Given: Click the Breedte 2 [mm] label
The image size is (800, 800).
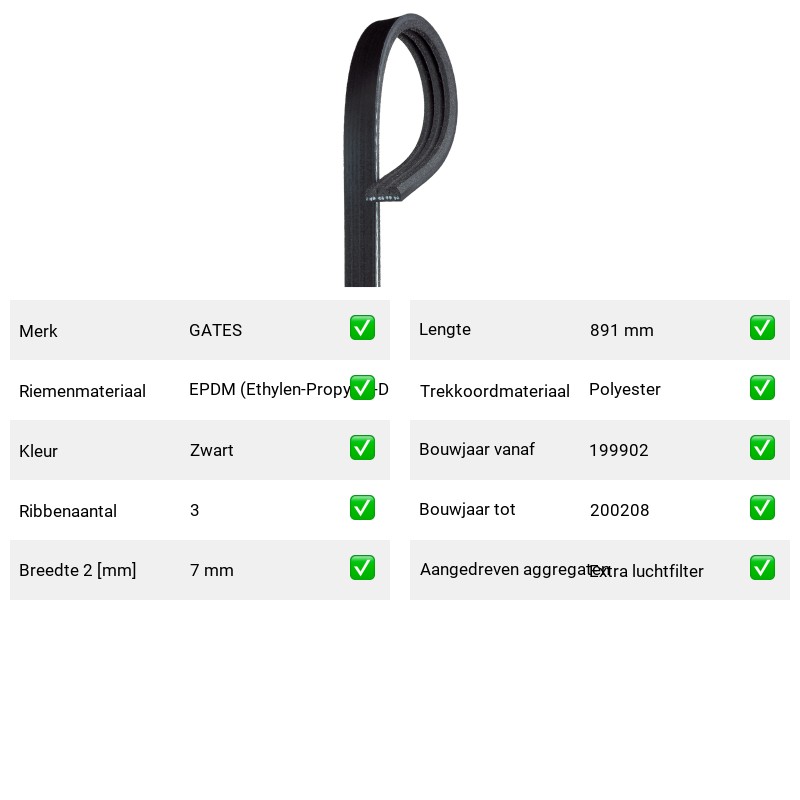Looking at the screenshot, I should click(x=78, y=570).
